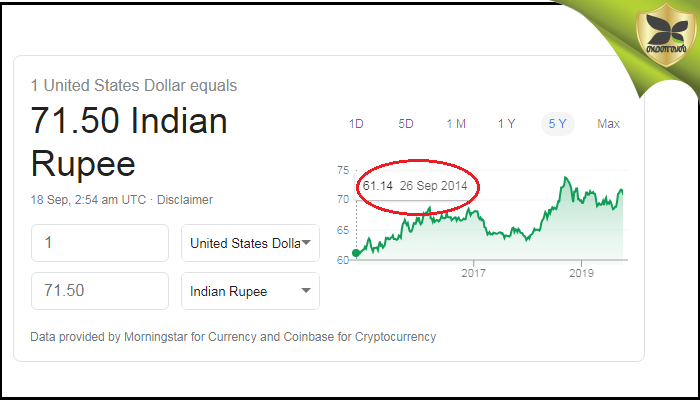Click the rupee amount field showing 71.50
700x400 pixels.
(x=100, y=291)
